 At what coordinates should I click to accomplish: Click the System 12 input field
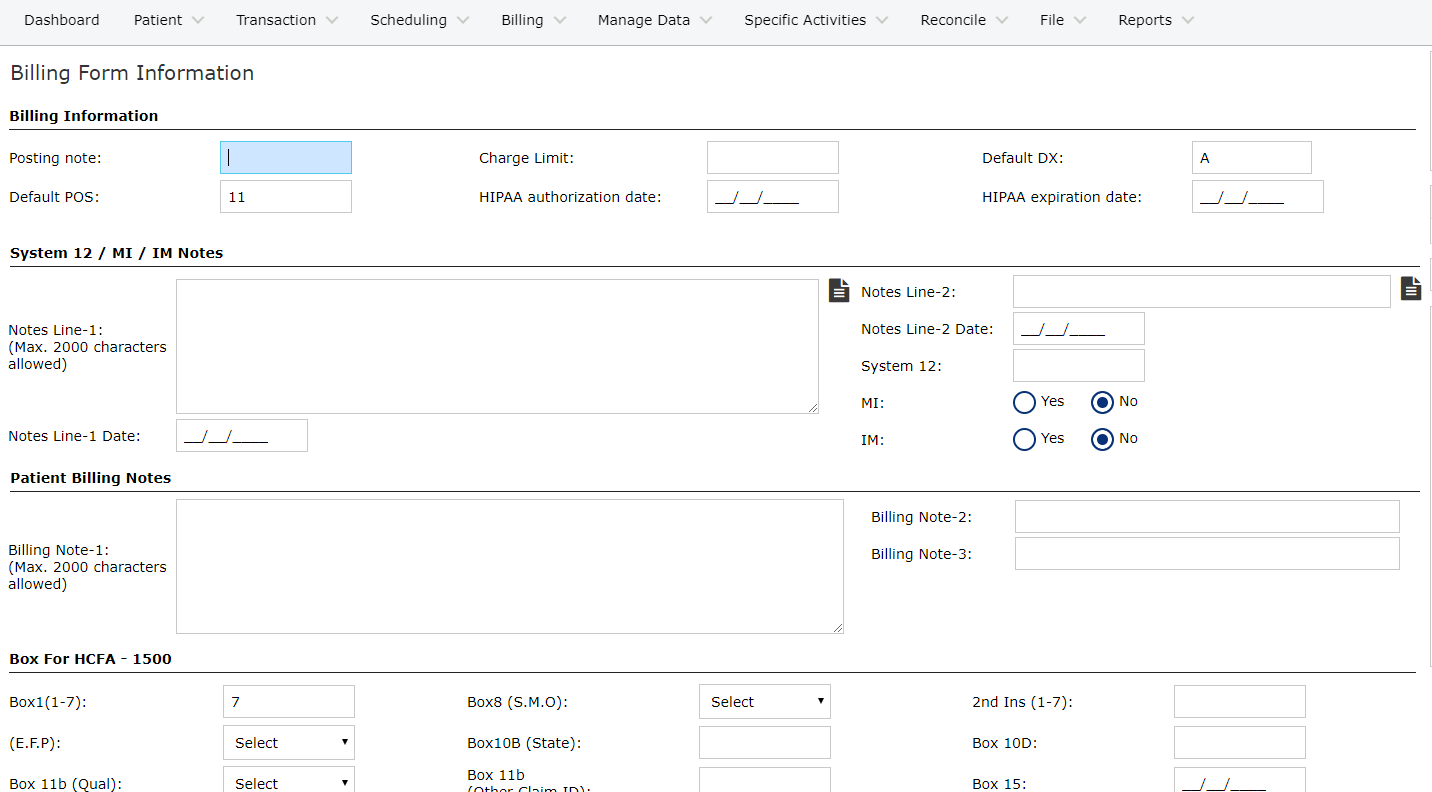pos(1078,366)
